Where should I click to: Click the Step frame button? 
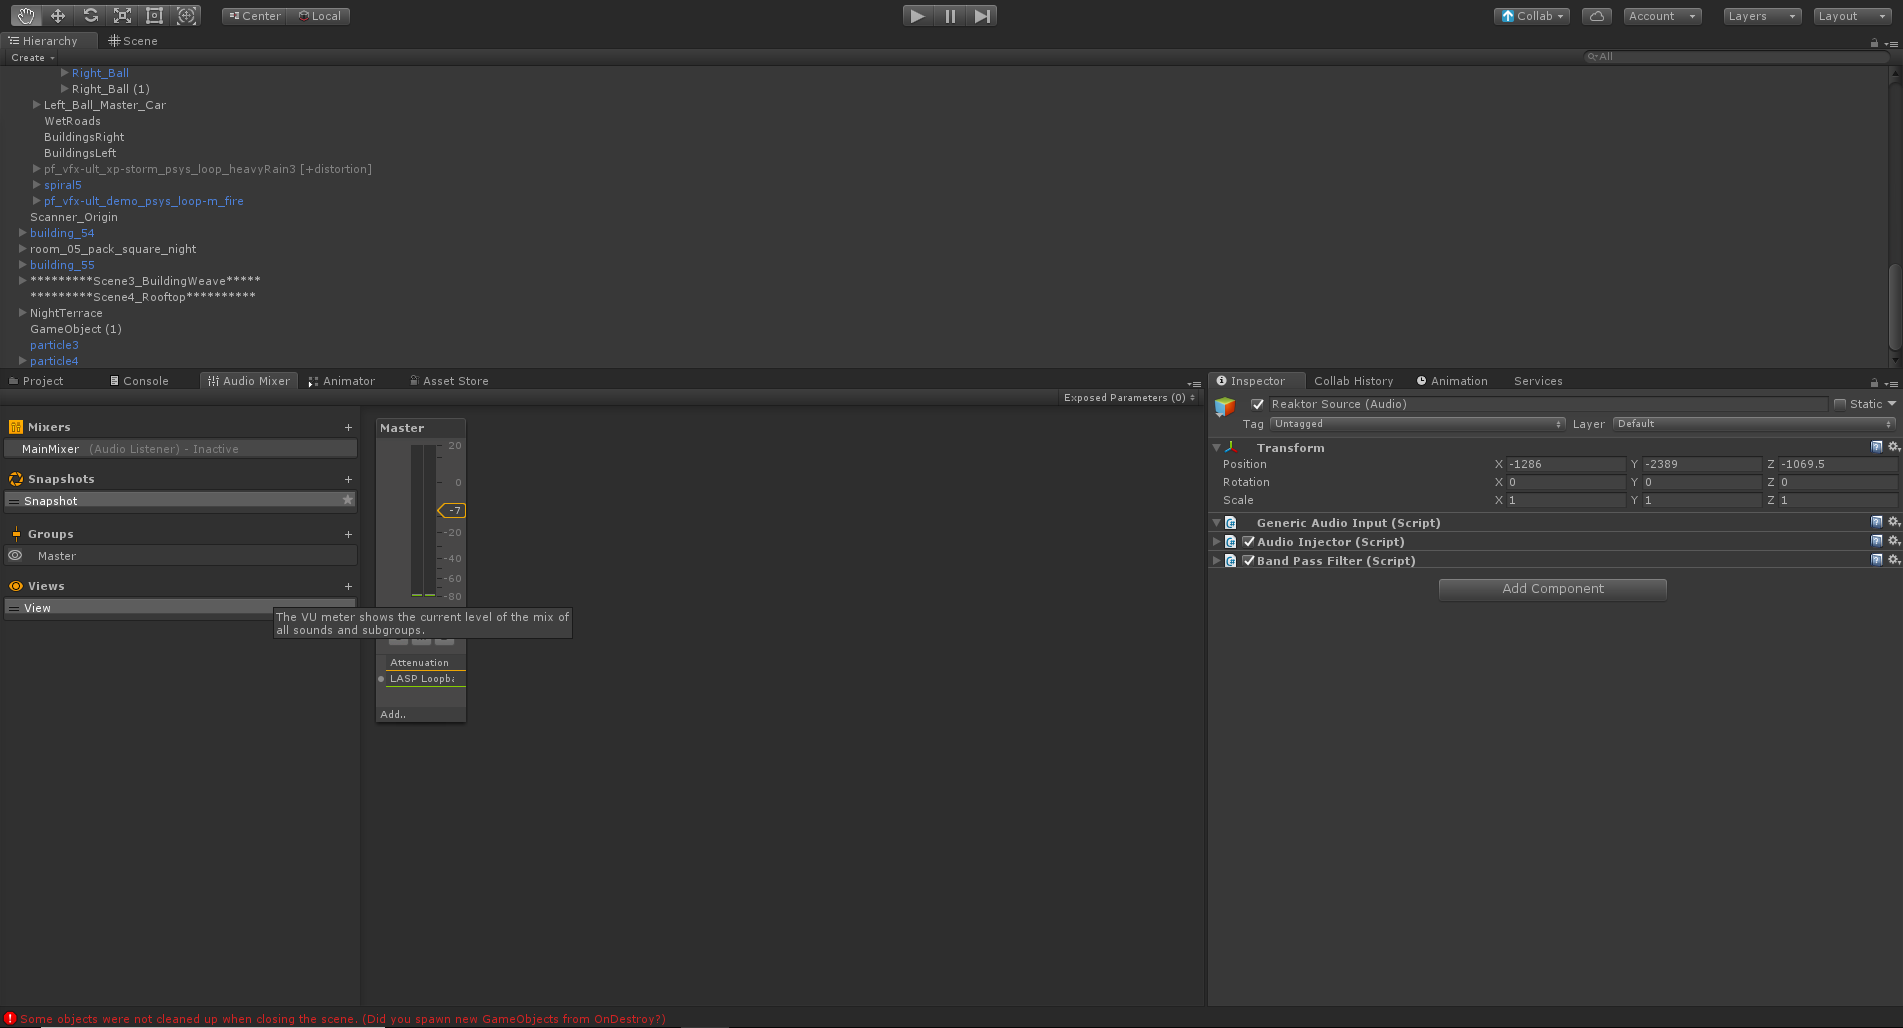click(981, 15)
